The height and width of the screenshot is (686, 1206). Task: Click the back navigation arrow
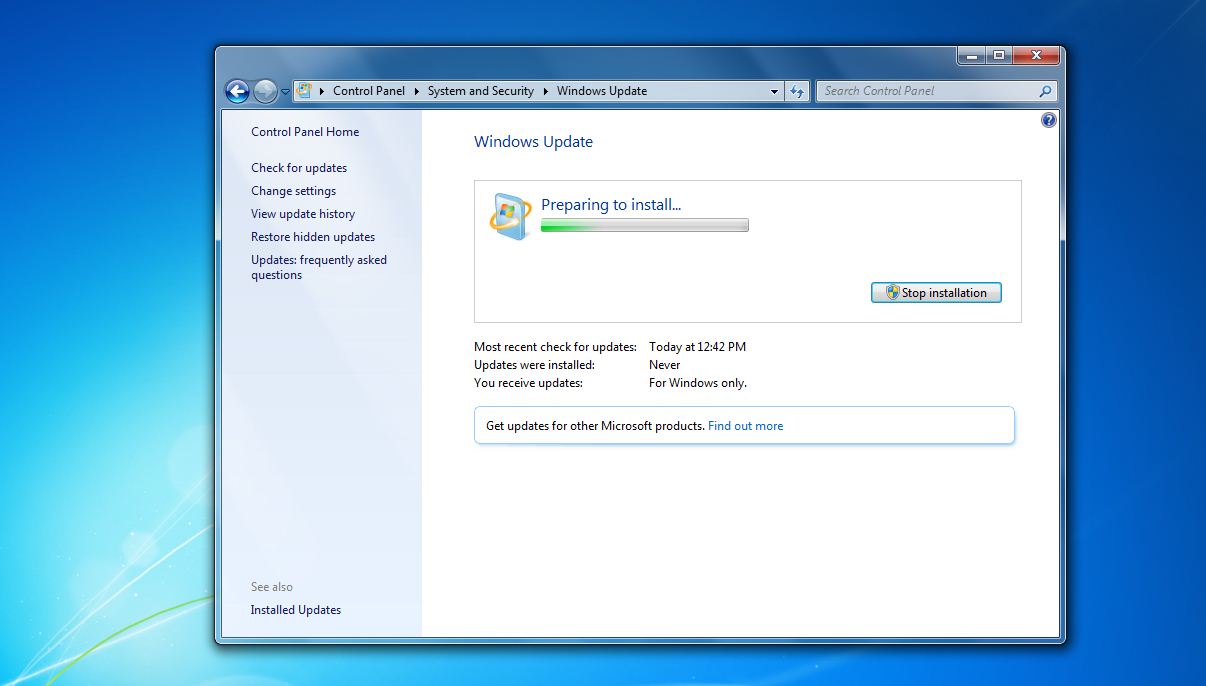point(238,91)
